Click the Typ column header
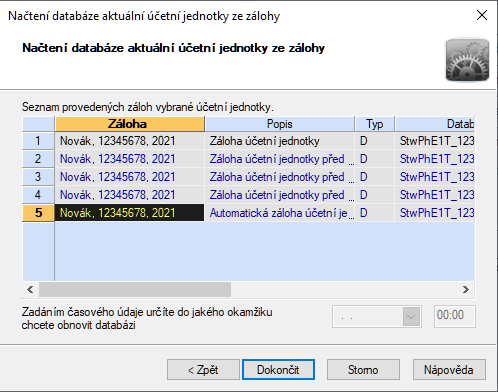The height and width of the screenshot is (392, 498). tap(375, 124)
